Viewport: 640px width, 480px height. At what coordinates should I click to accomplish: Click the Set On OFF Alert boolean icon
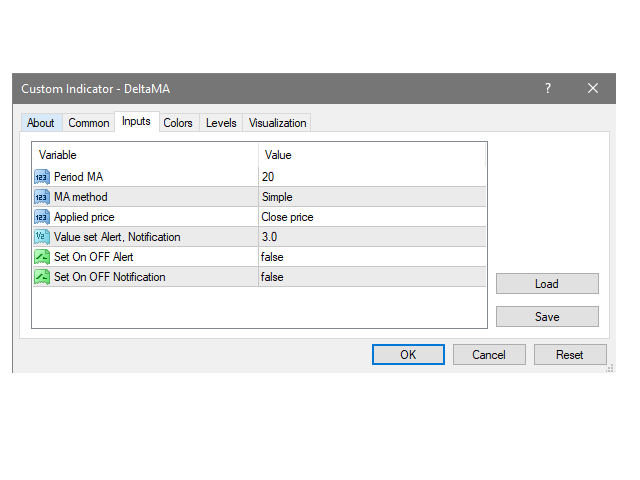(x=42, y=257)
